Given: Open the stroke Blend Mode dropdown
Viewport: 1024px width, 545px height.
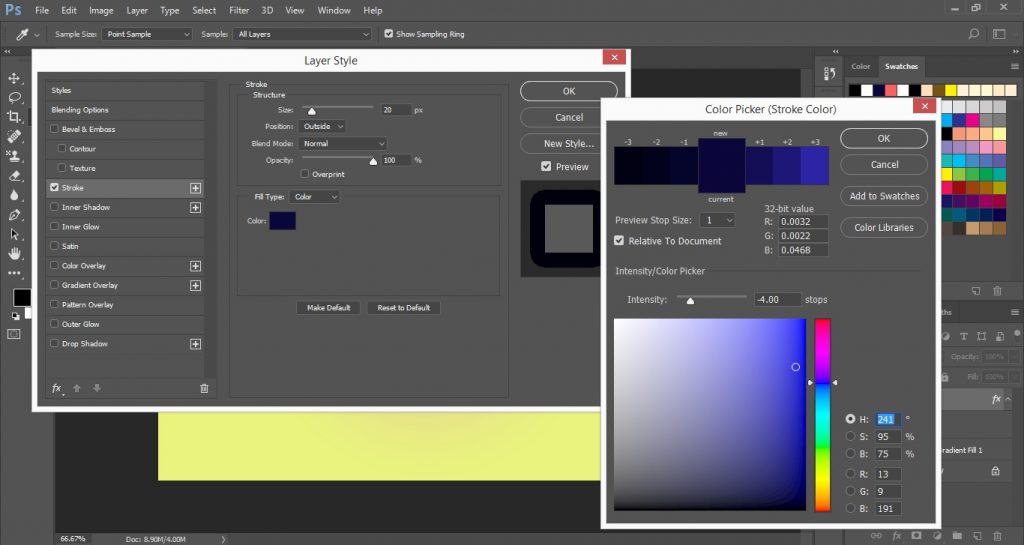Looking at the screenshot, I should 343,144.
